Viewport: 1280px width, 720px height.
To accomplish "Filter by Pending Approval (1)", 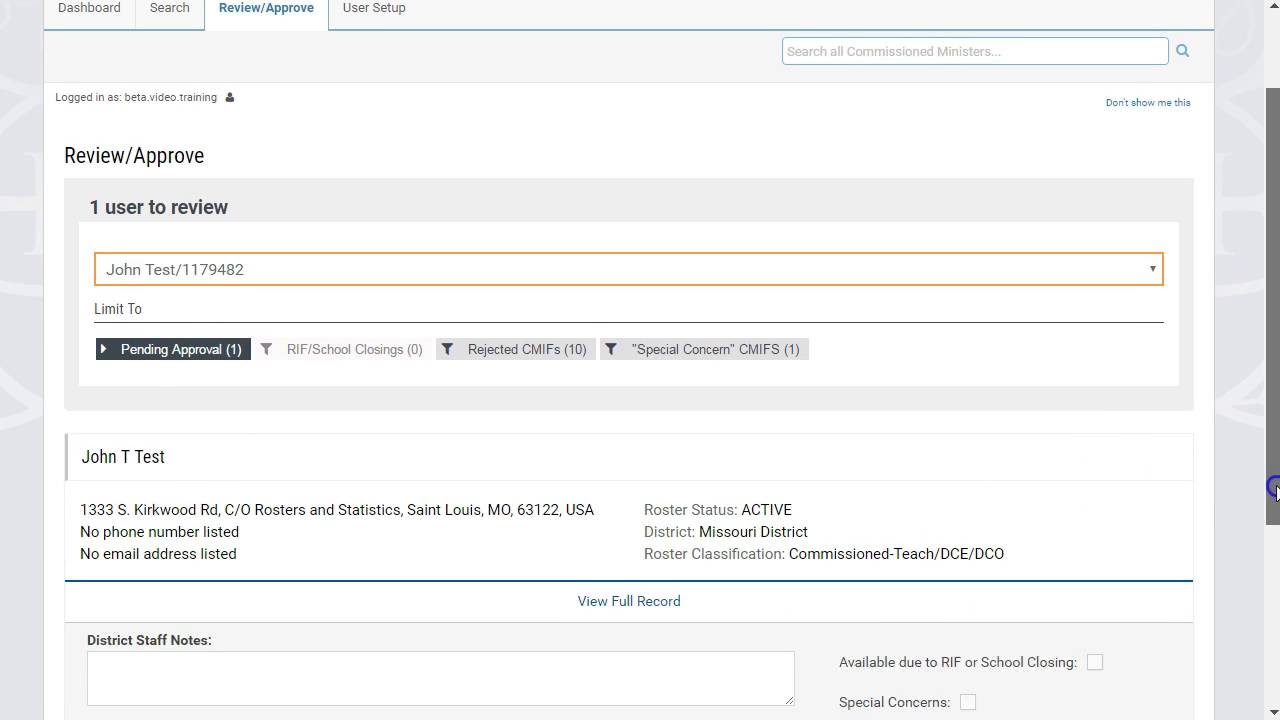I will point(173,349).
